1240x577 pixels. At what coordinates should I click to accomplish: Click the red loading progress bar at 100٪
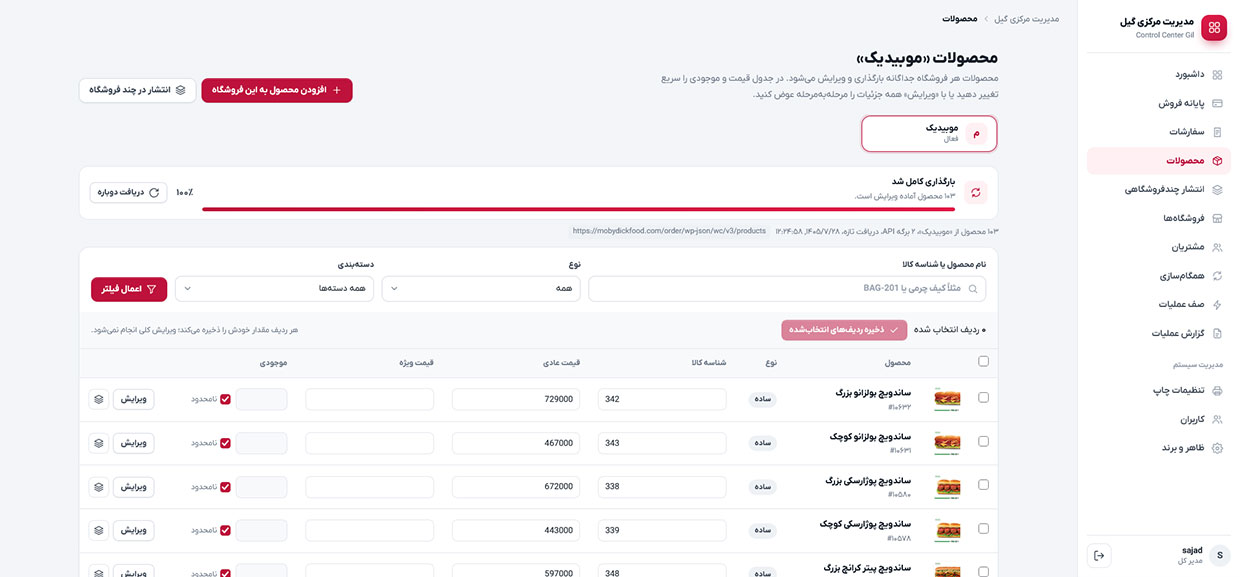point(579,209)
